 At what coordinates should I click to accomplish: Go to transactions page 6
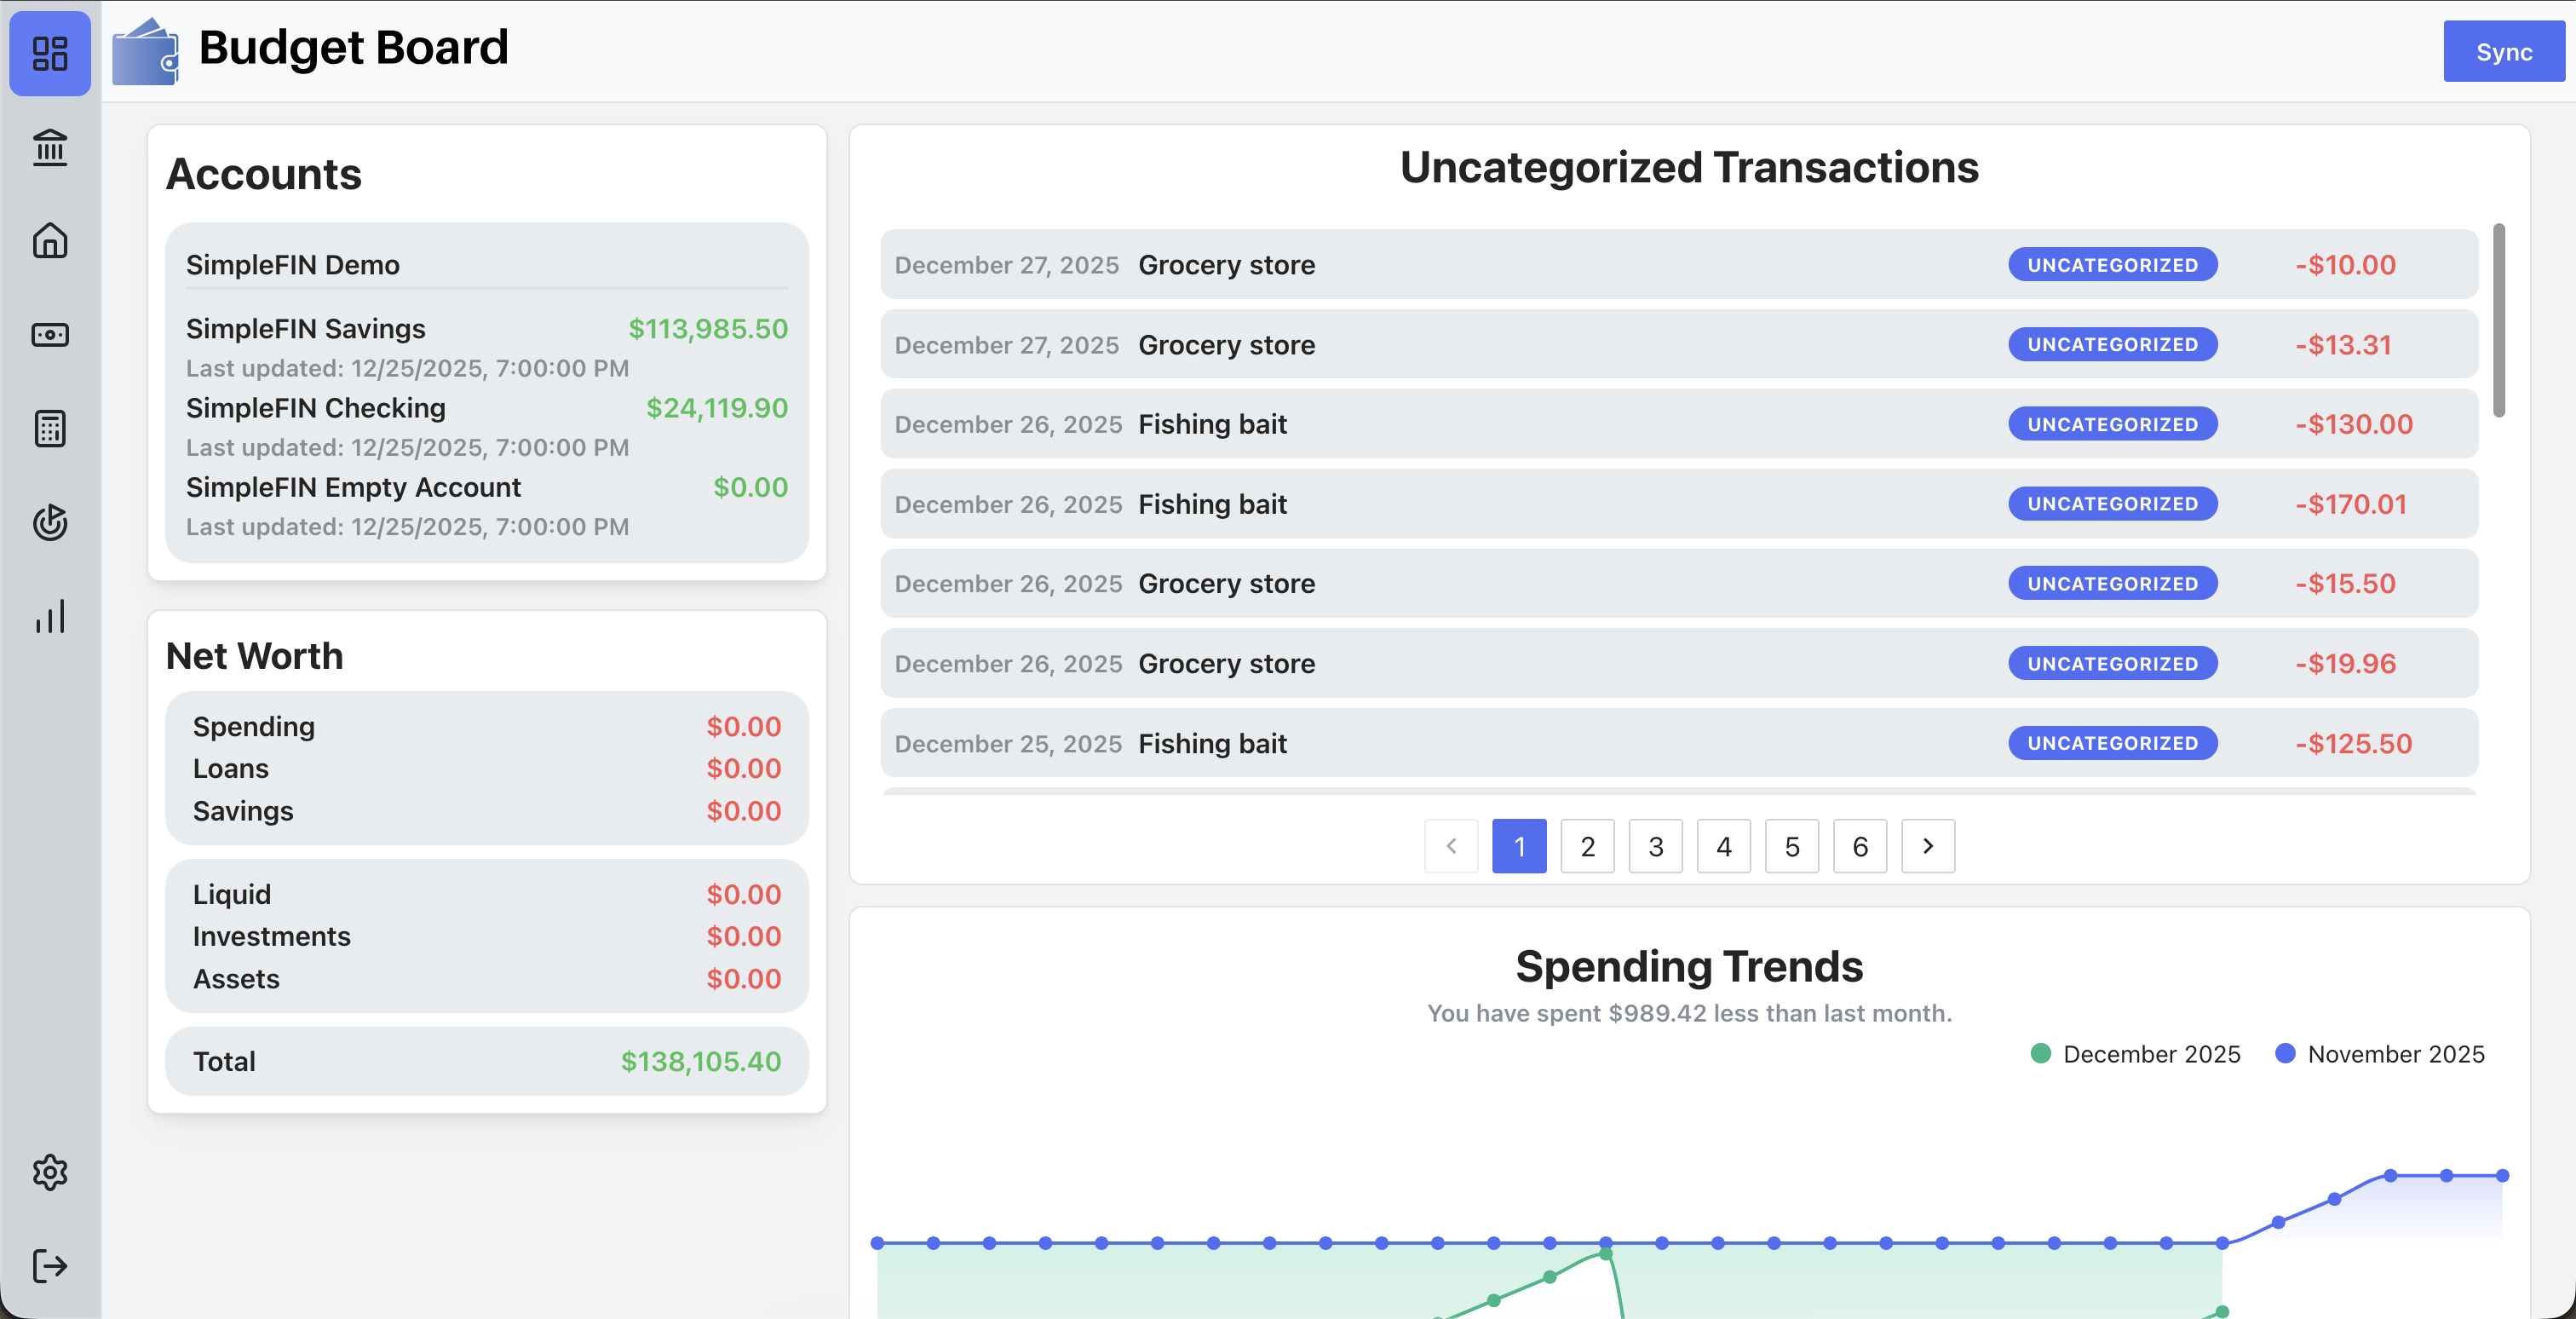point(1859,846)
